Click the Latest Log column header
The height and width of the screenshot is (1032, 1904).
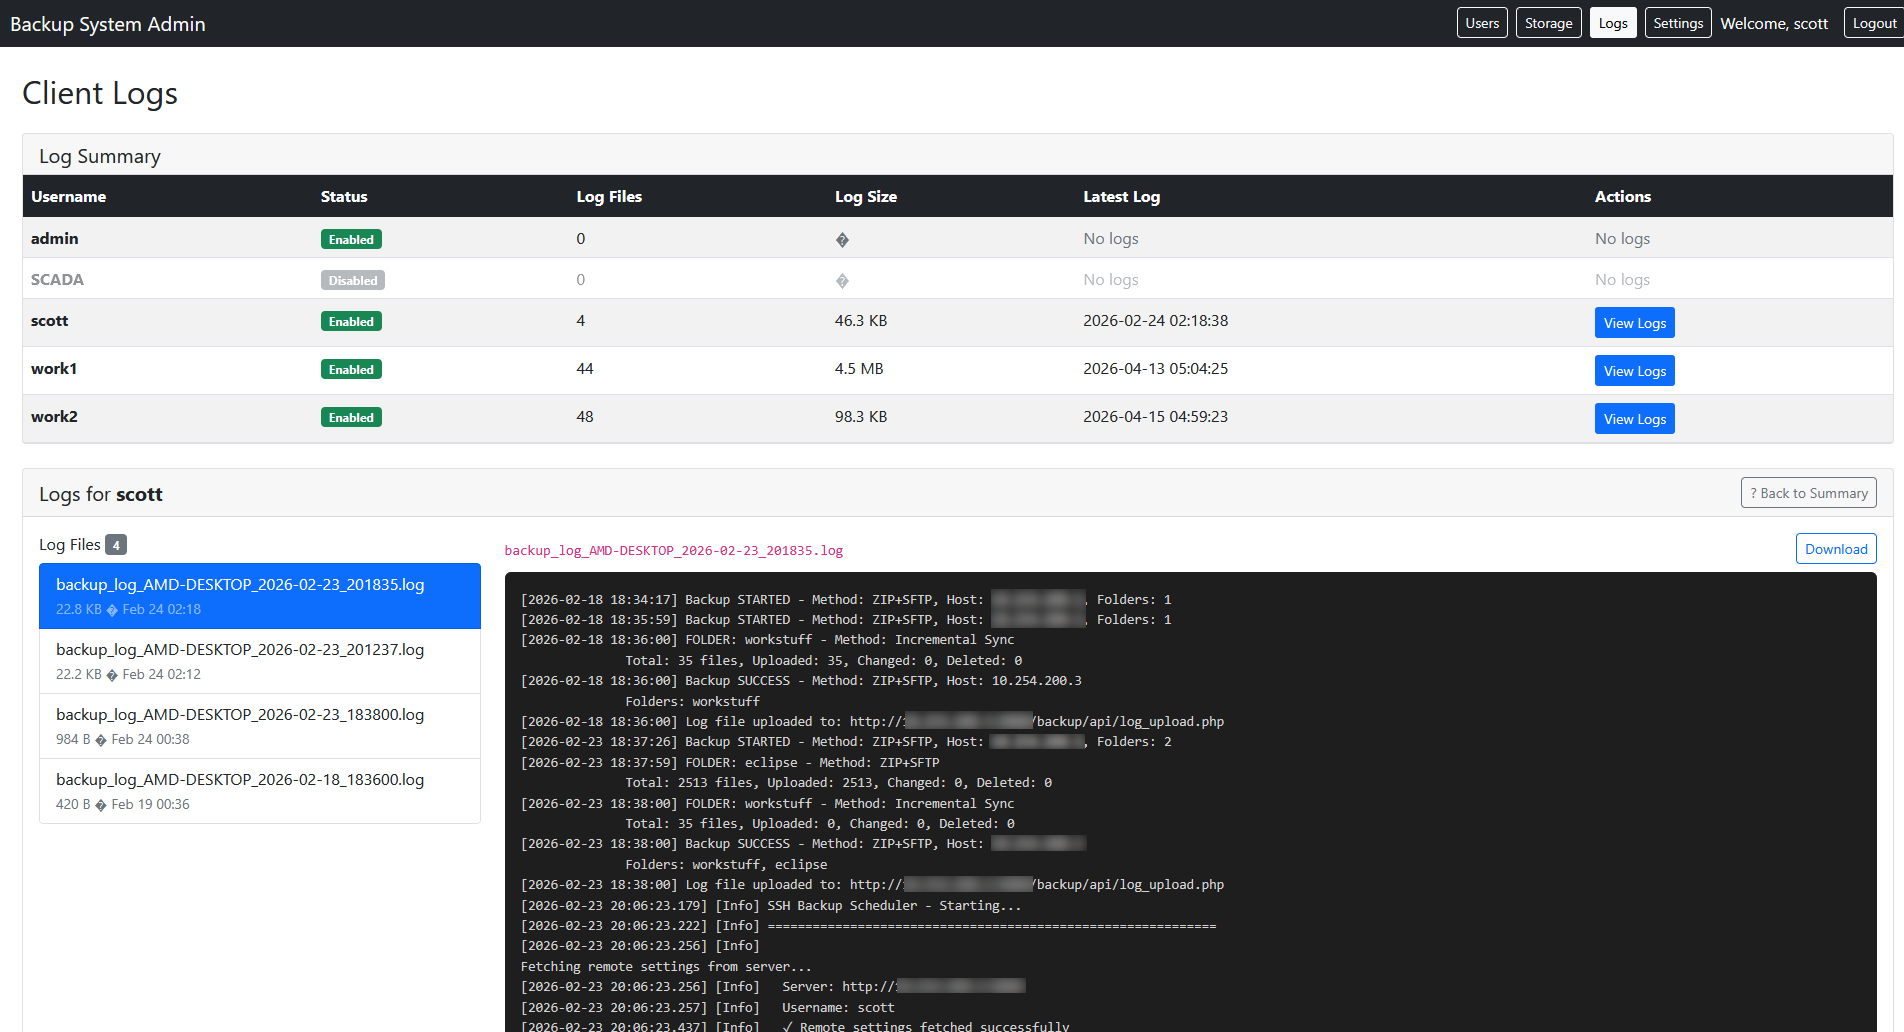tap(1121, 196)
